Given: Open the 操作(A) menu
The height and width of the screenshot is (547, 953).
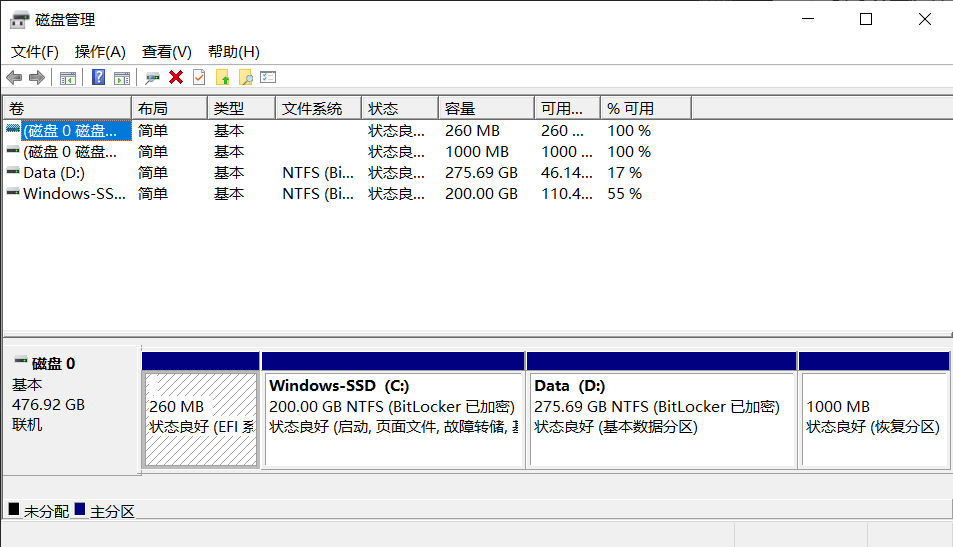Looking at the screenshot, I should point(100,52).
